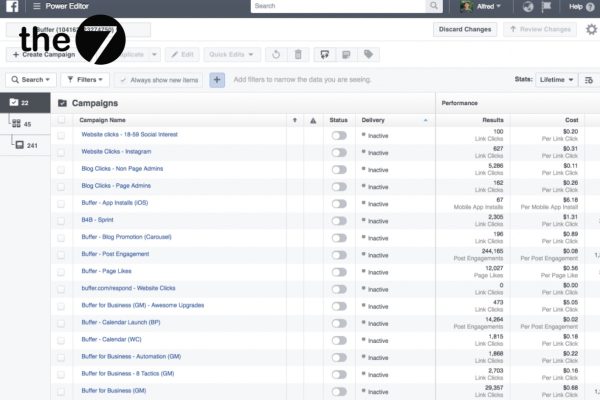Viewport: 600px width, 400px height.
Task: Check the box for Buffer for Business - 8 Tactics (GM)
Action: tap(61, 375)
